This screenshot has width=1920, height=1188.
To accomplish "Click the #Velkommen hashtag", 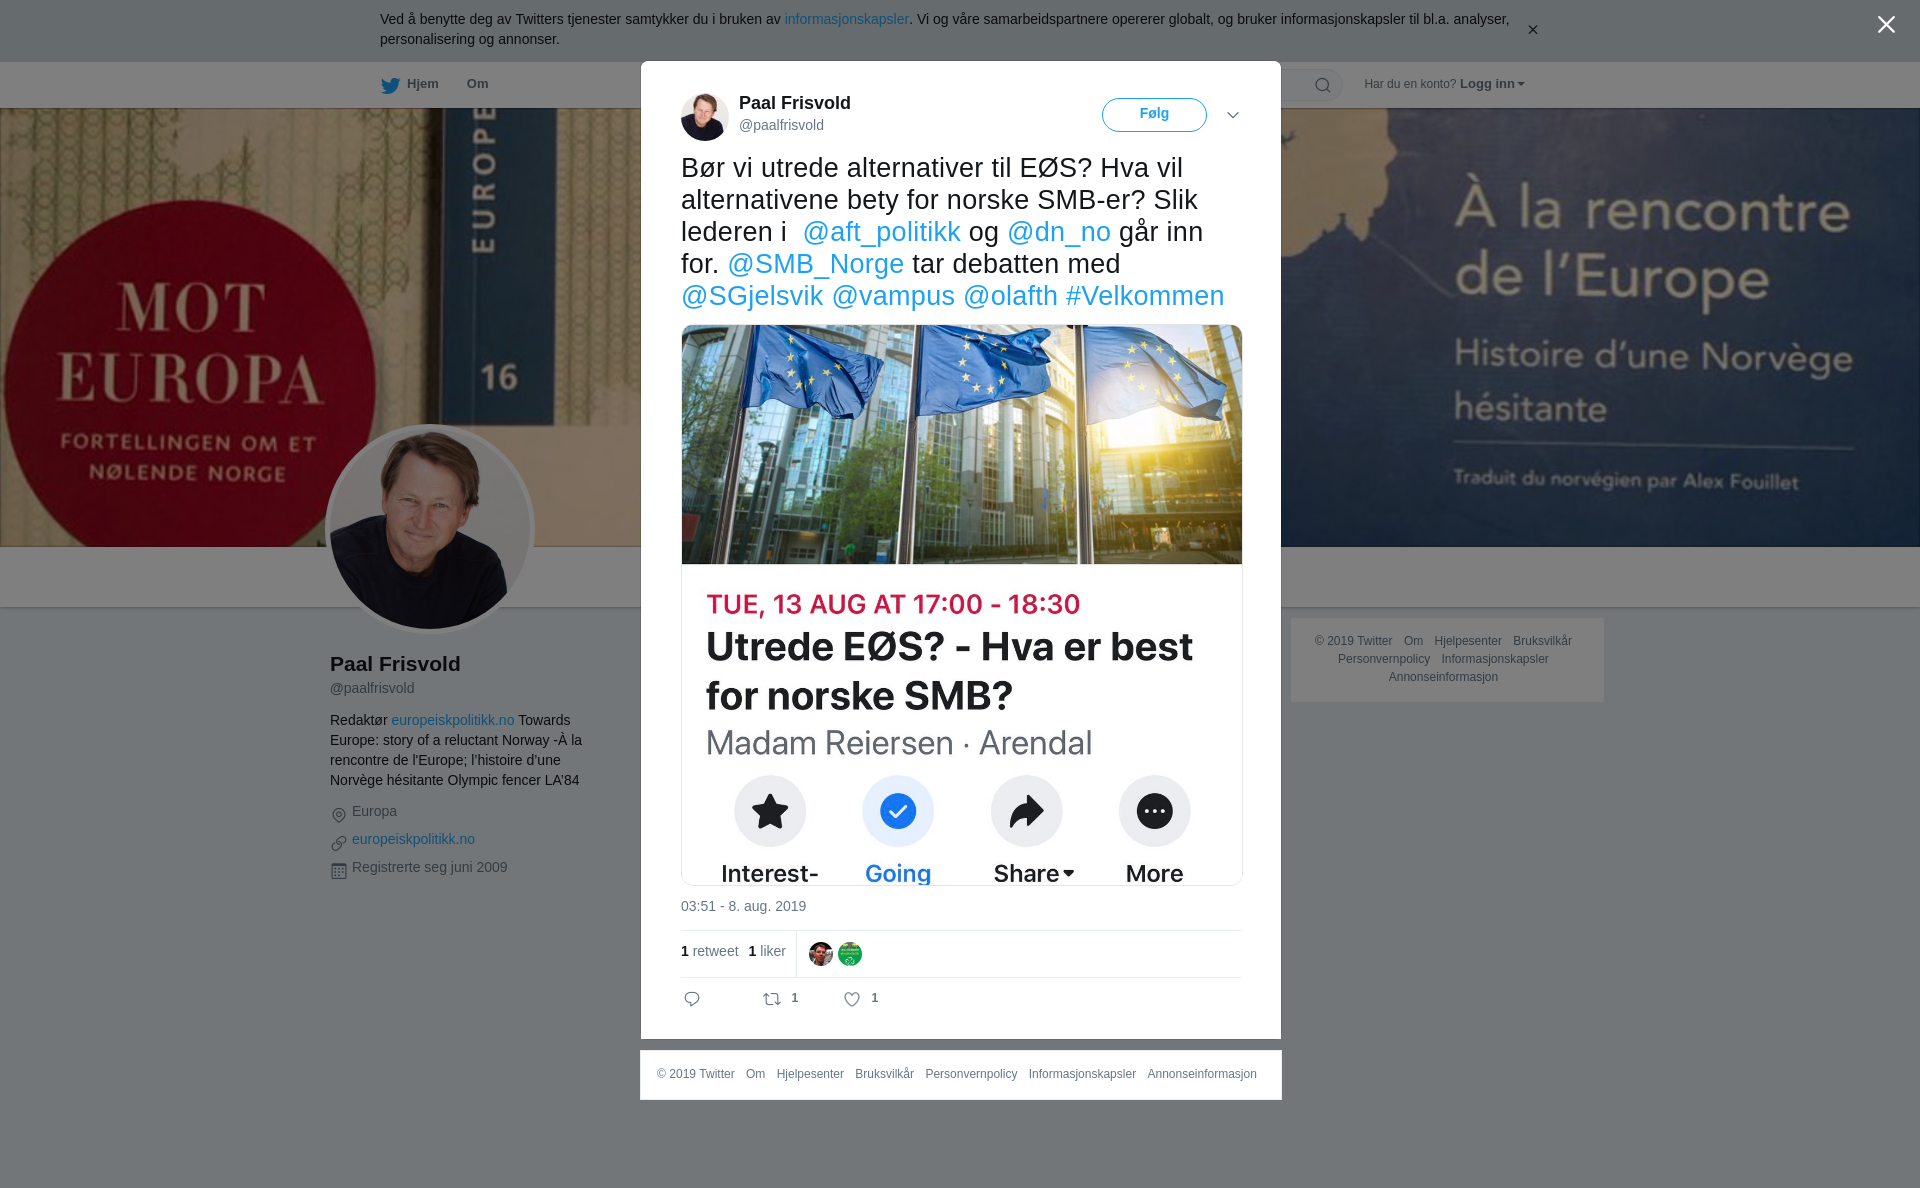I will [1145, 296].
